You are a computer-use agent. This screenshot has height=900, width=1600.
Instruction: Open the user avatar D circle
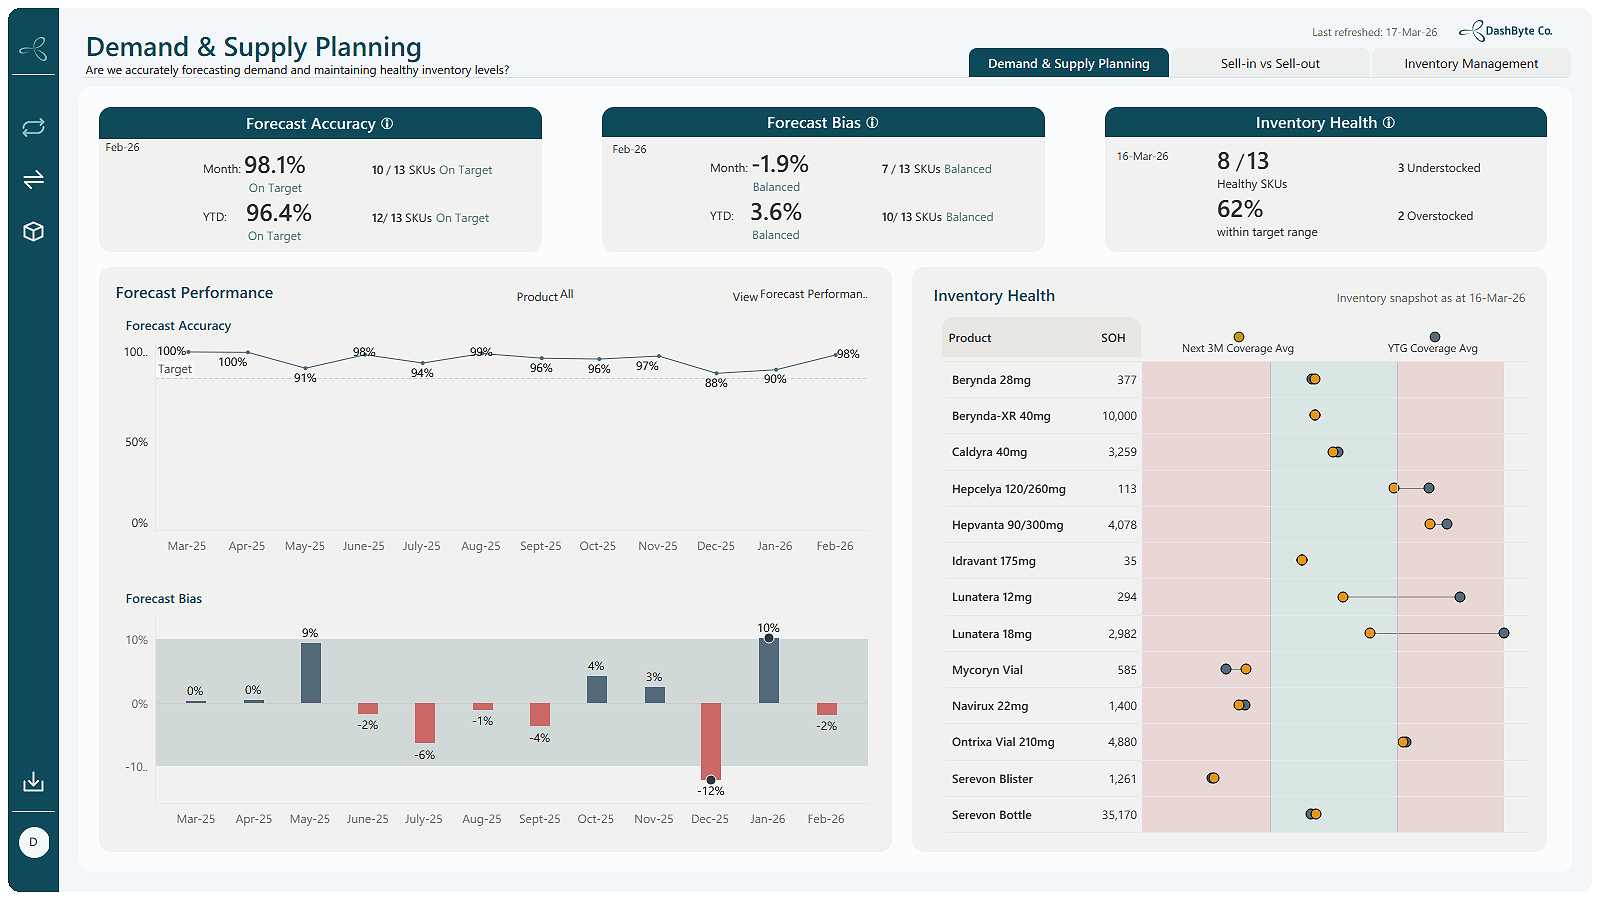point(33,842)
